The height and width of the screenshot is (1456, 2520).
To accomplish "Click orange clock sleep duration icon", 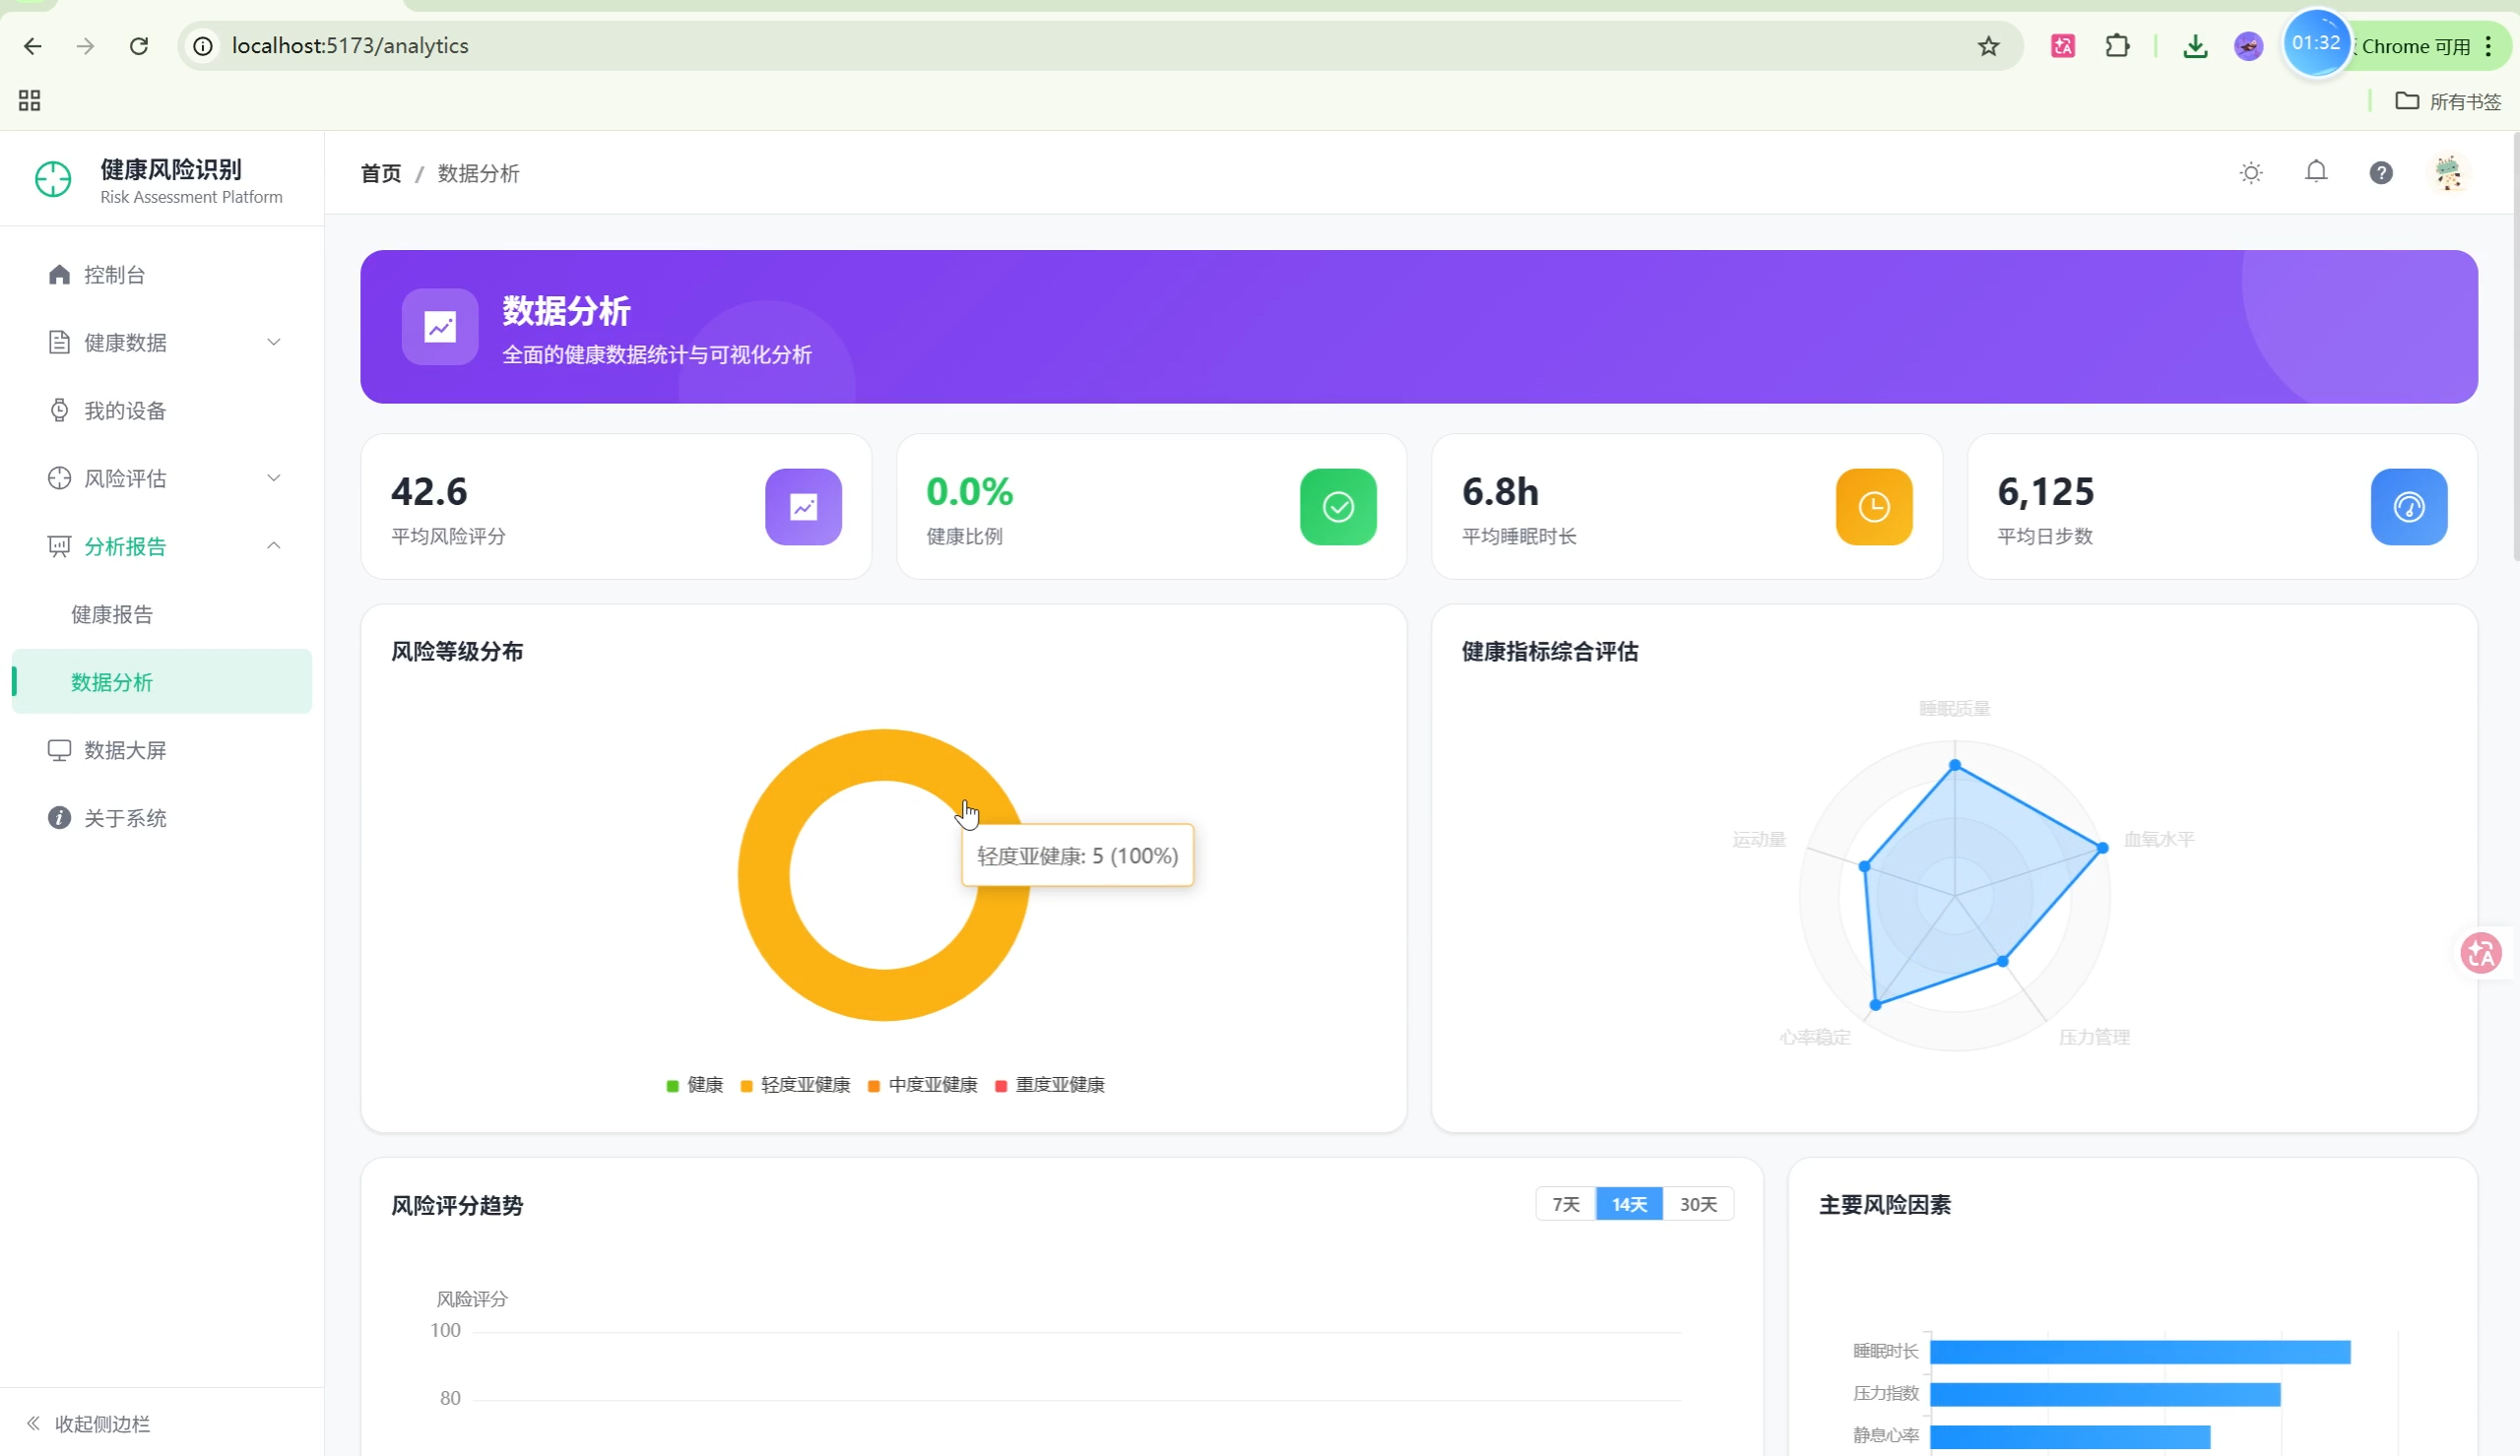I will (1873, 507).
